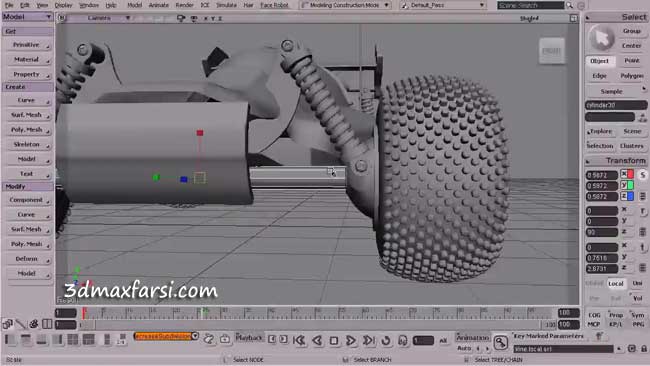Toggle Prop proportional modeling
650x366 pixels.
[616, 315]
